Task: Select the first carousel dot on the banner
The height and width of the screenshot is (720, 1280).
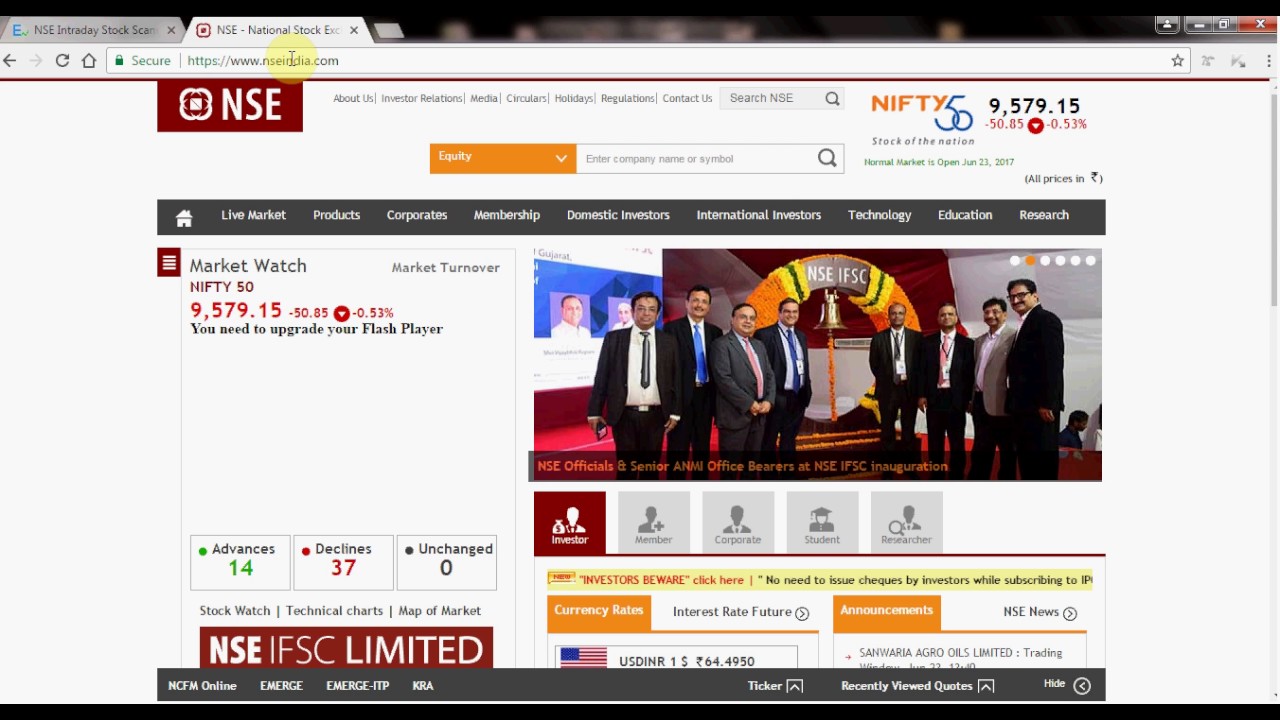Action: [1015, 261]
